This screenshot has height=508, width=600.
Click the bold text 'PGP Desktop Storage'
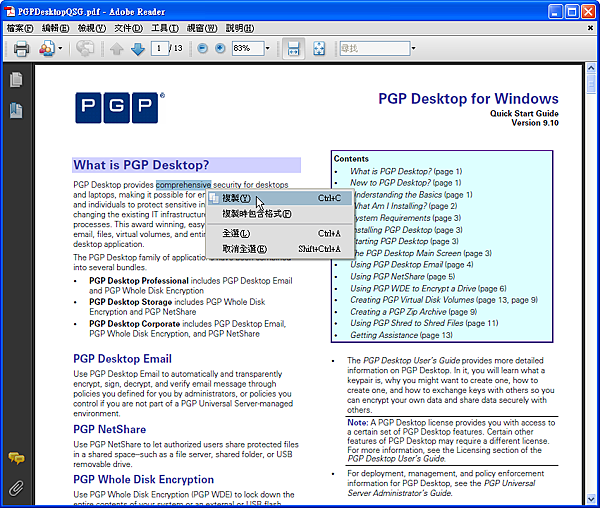(x=130, y=302)
